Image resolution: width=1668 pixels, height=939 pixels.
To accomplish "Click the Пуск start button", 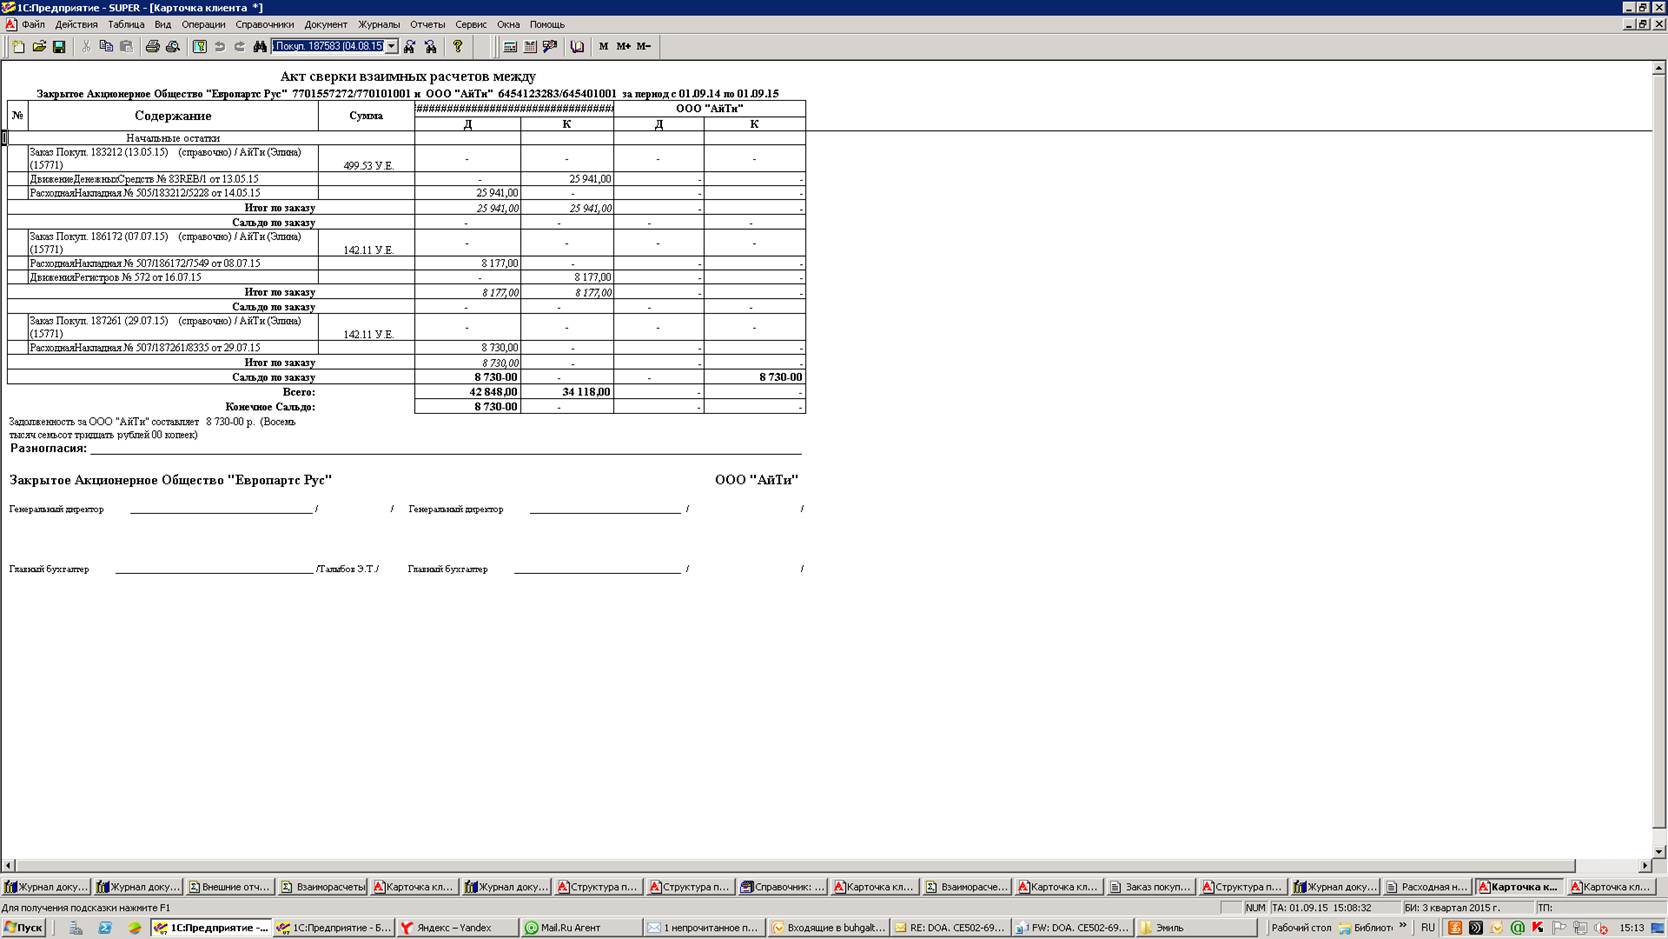I will point(24,928).
